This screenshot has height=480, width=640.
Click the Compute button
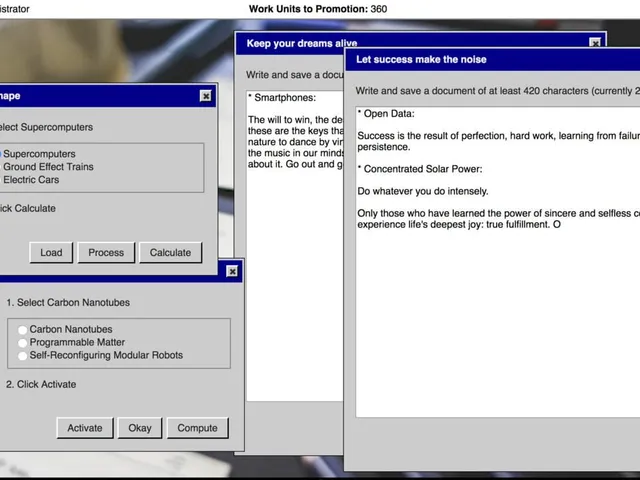197,428
